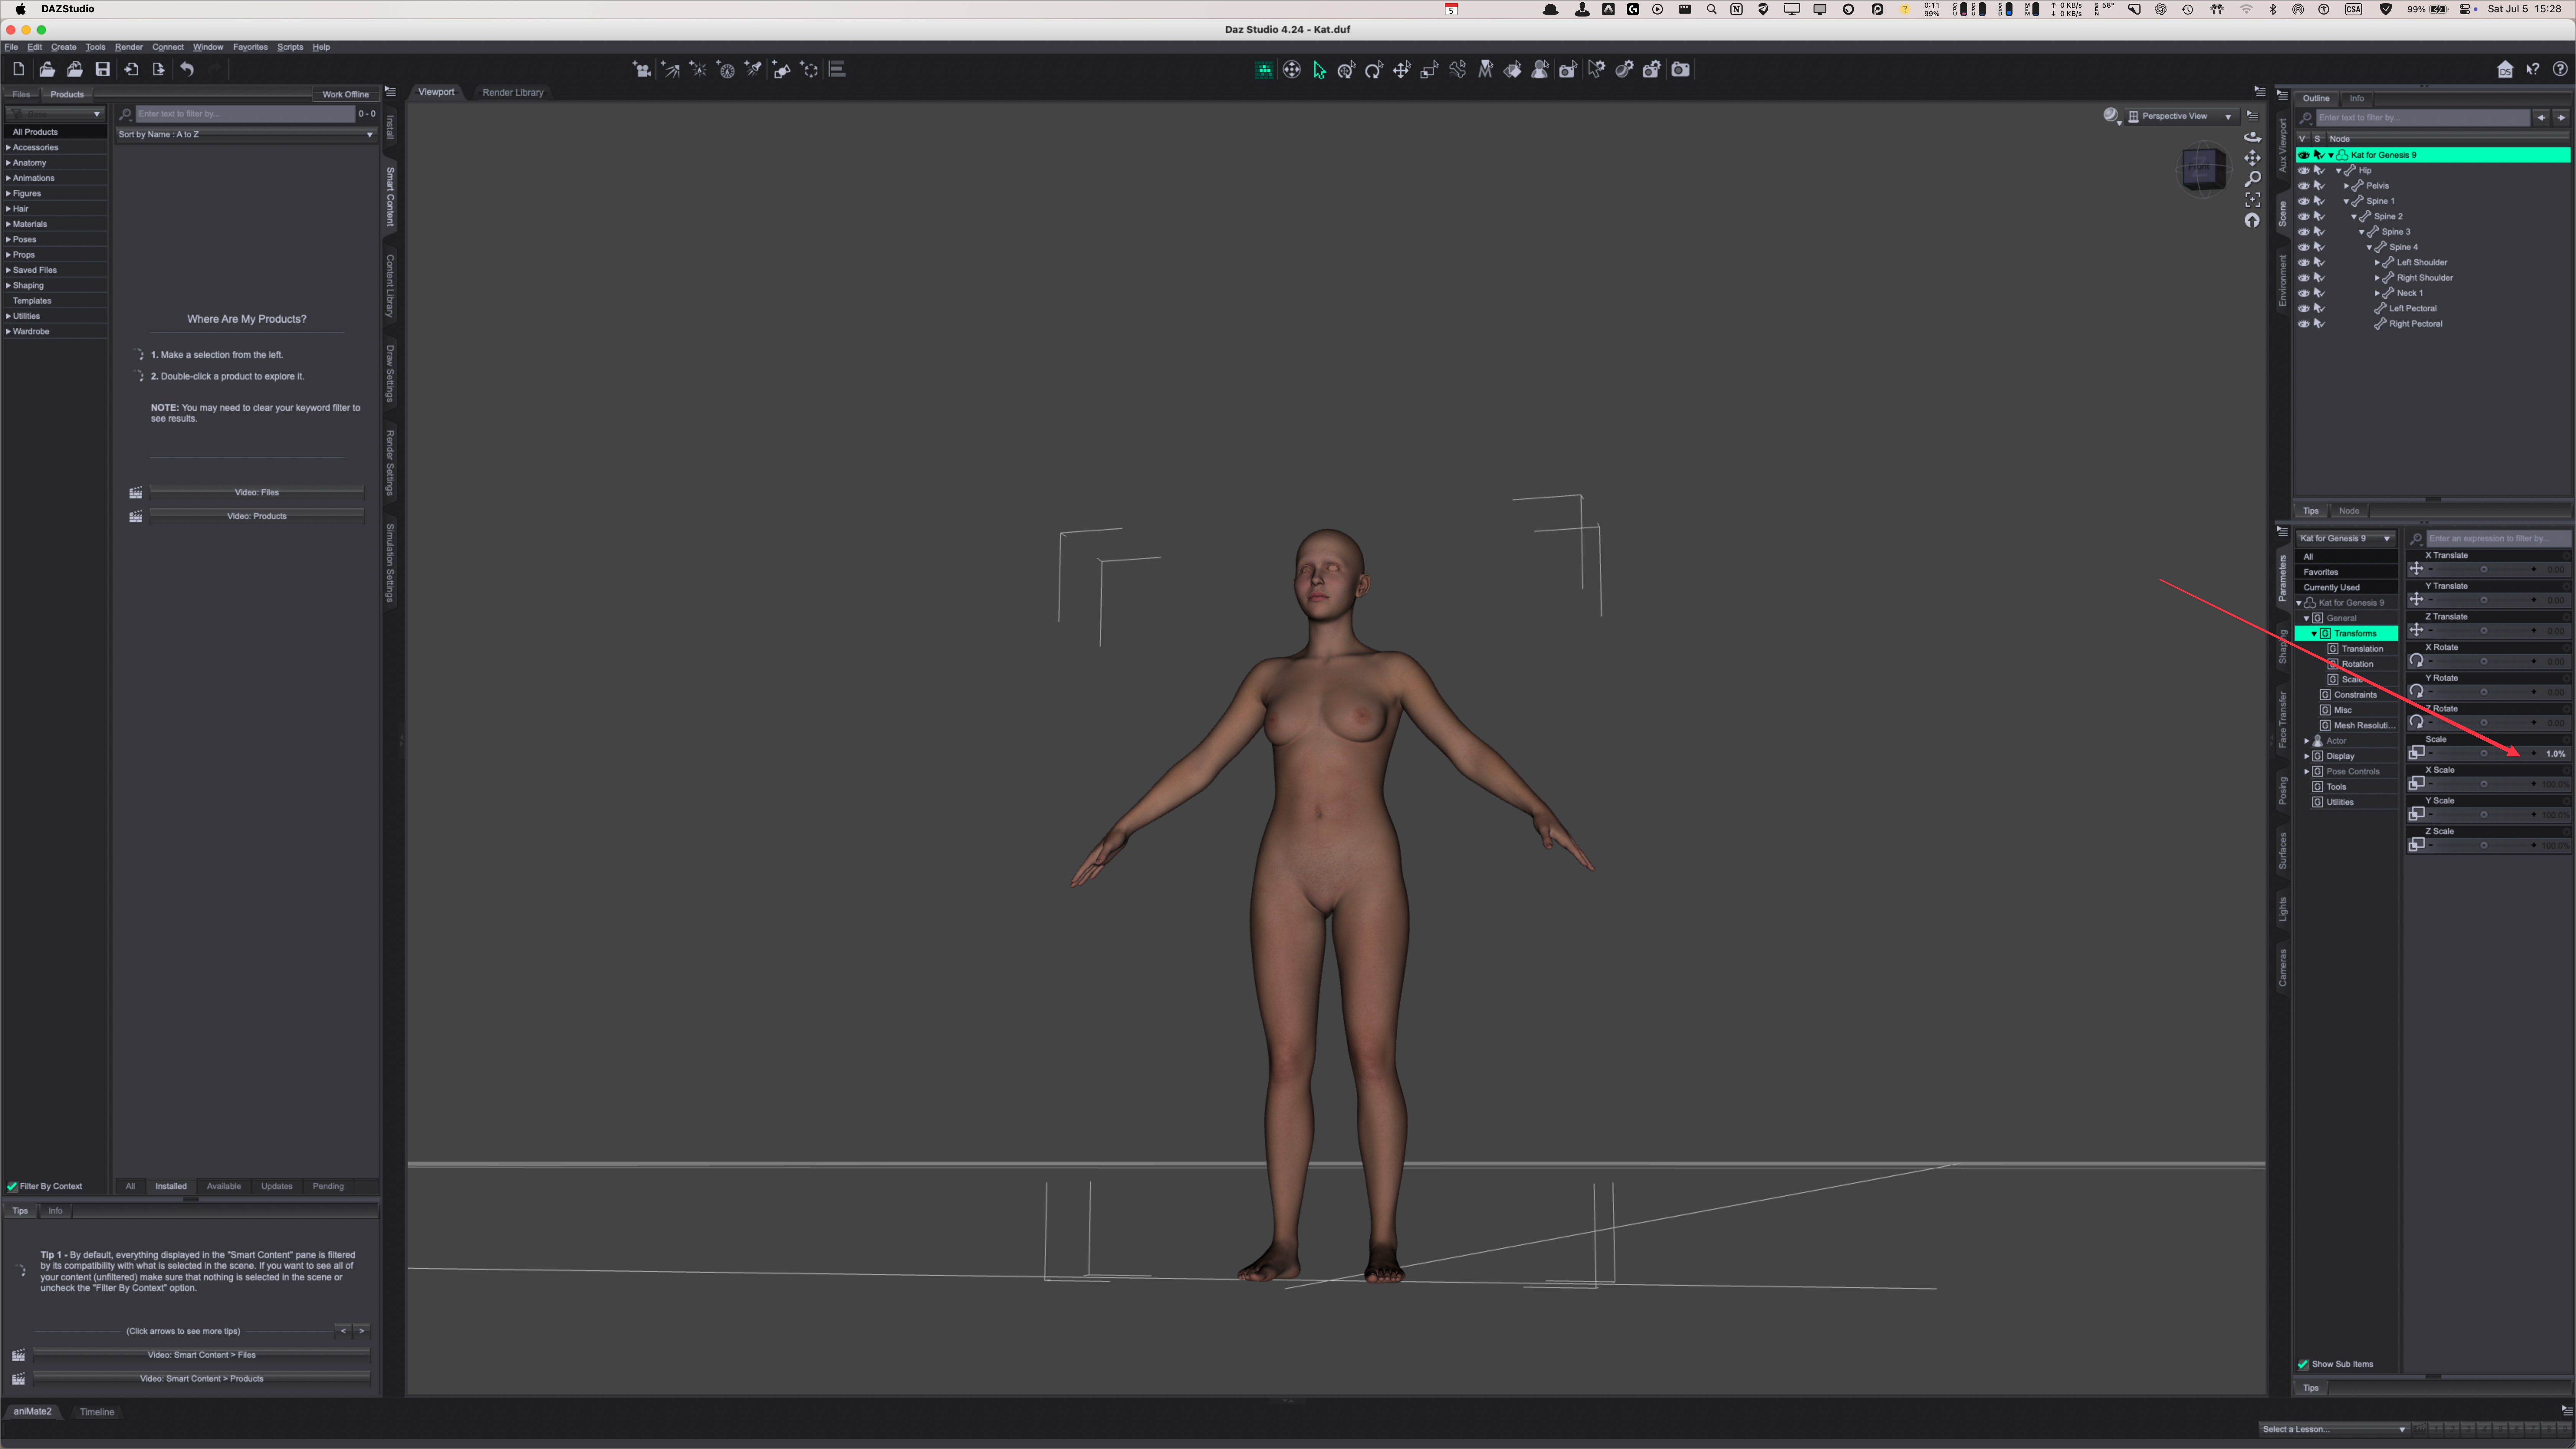Click the Create New Camera icon

[x=642, y=69]
